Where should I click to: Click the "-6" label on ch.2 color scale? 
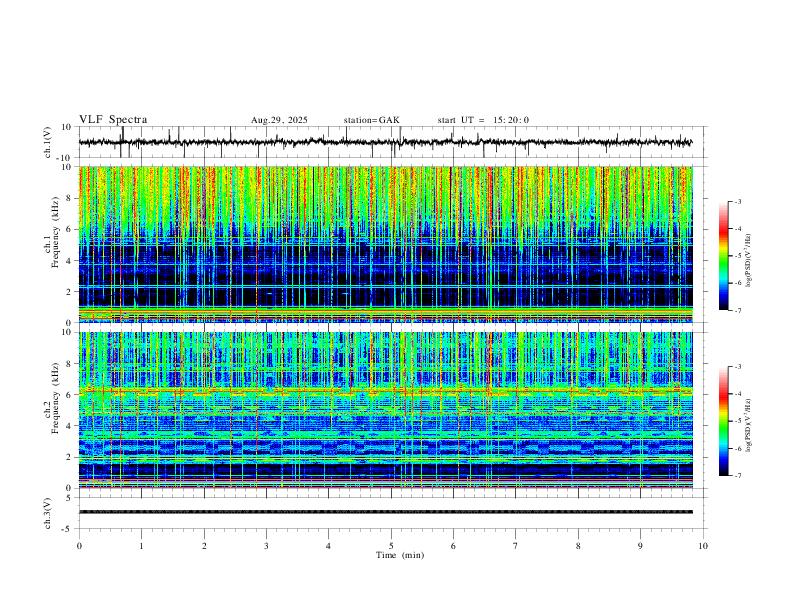click(x=738, y=448)
